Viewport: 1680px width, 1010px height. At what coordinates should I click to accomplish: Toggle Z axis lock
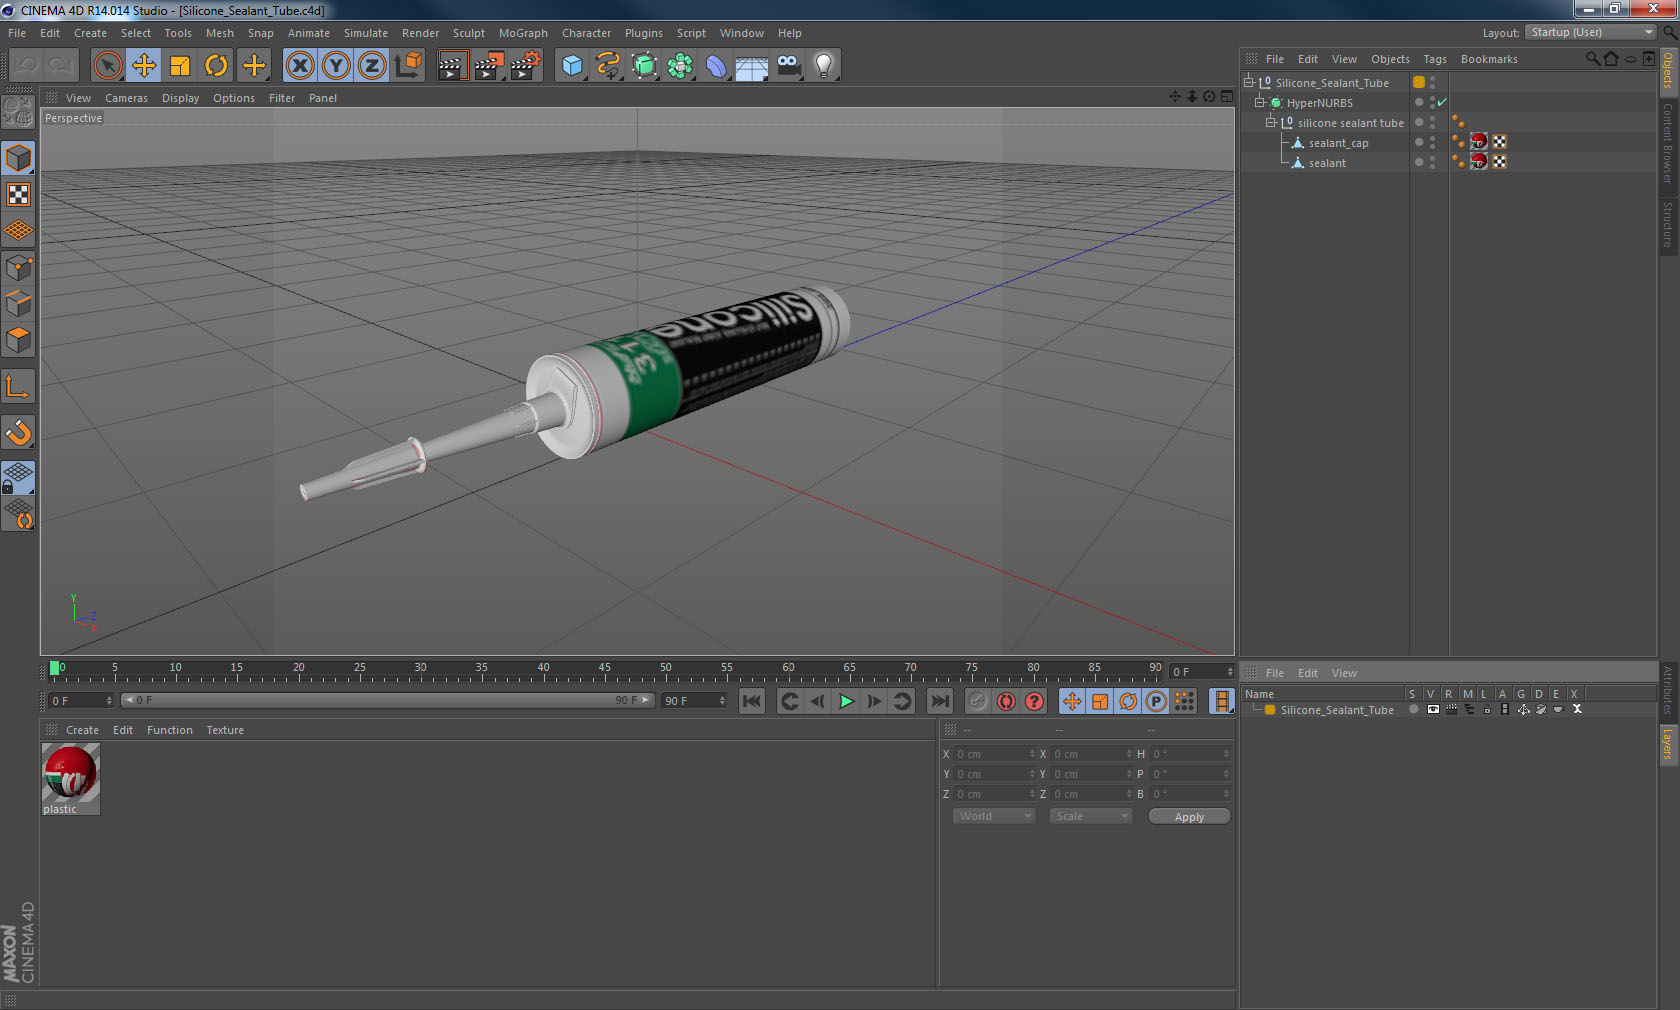pos(372,66)
